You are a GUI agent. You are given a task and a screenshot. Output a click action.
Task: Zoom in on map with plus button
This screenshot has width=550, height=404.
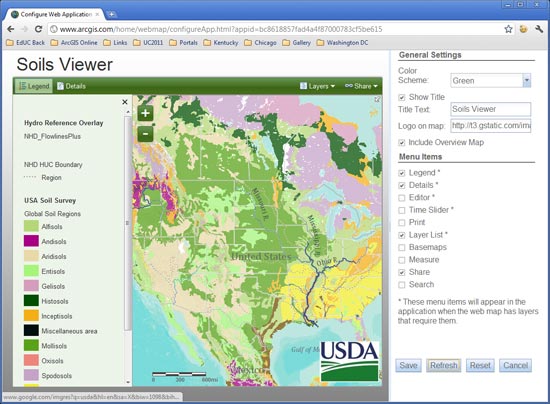tap(145, 113)
